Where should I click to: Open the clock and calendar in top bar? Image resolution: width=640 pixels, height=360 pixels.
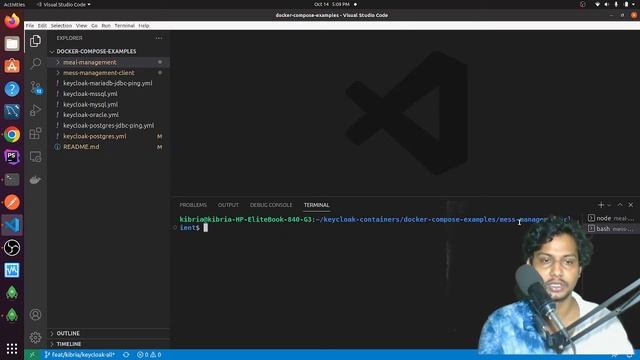(332, 4)
